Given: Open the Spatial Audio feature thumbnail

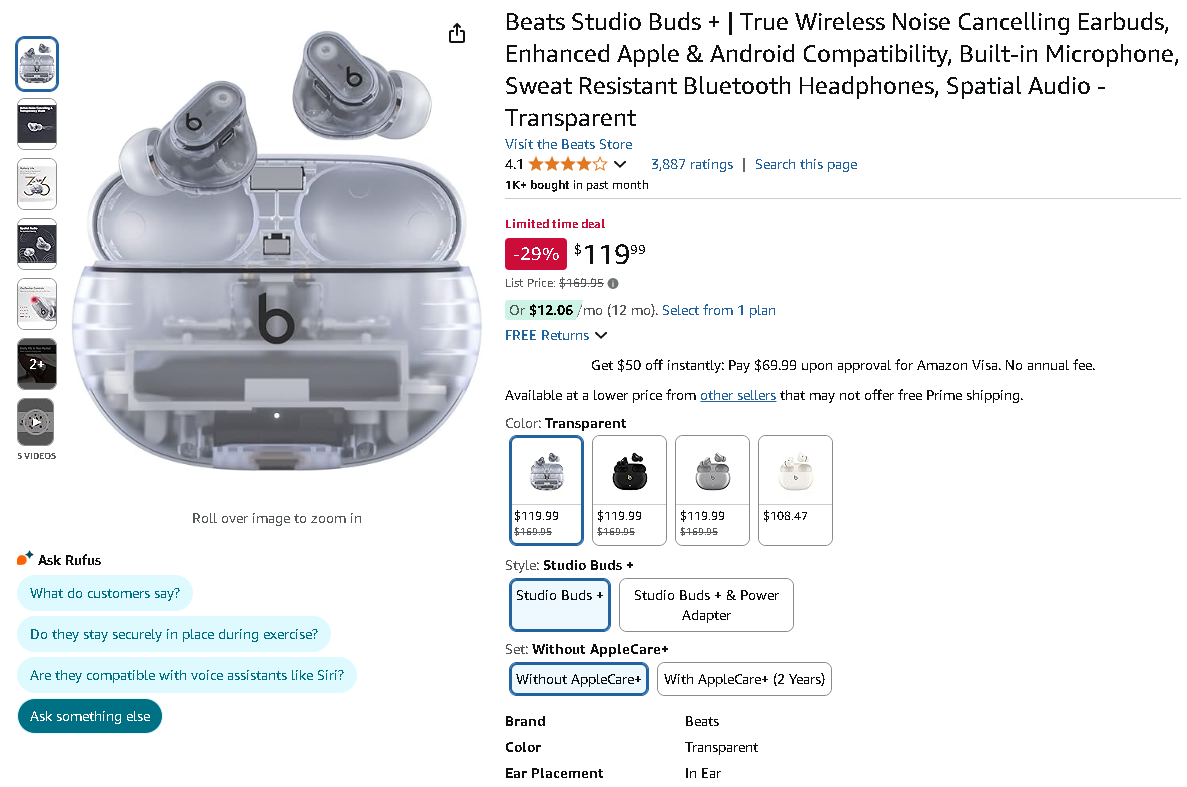Looking at the screenshot, I should [36, 243].
